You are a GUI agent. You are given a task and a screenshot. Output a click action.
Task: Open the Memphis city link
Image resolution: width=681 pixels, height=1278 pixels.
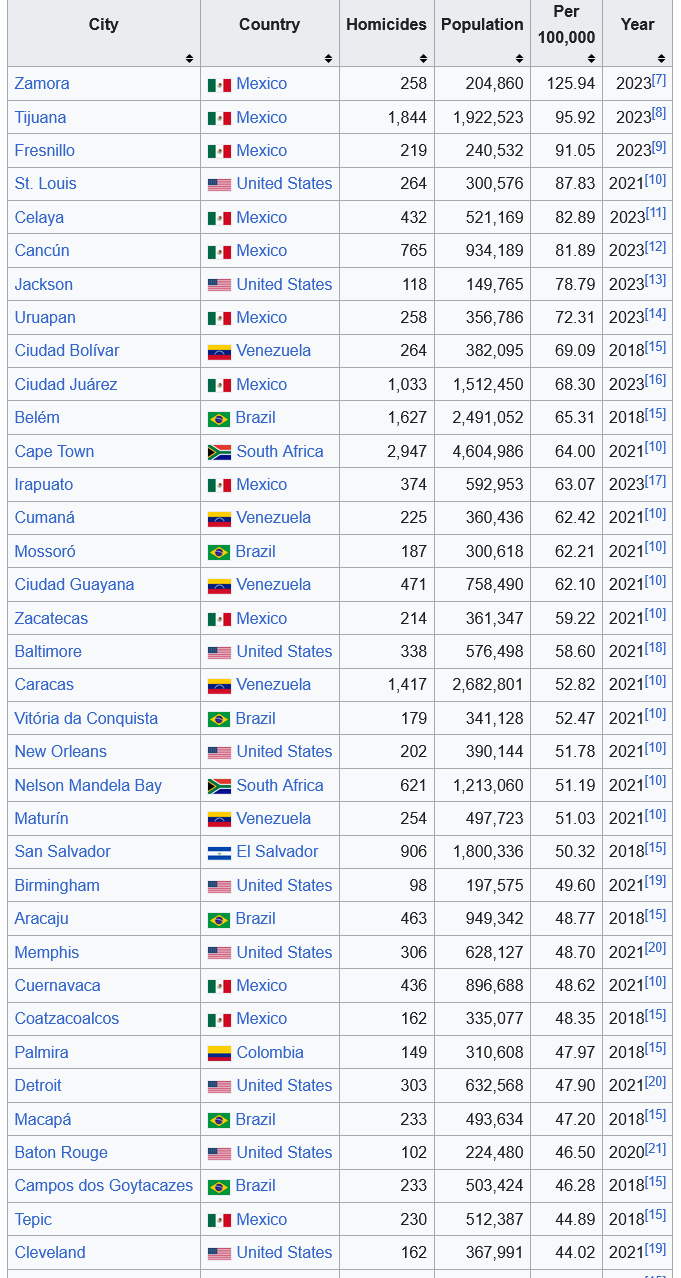coord(47,952)
